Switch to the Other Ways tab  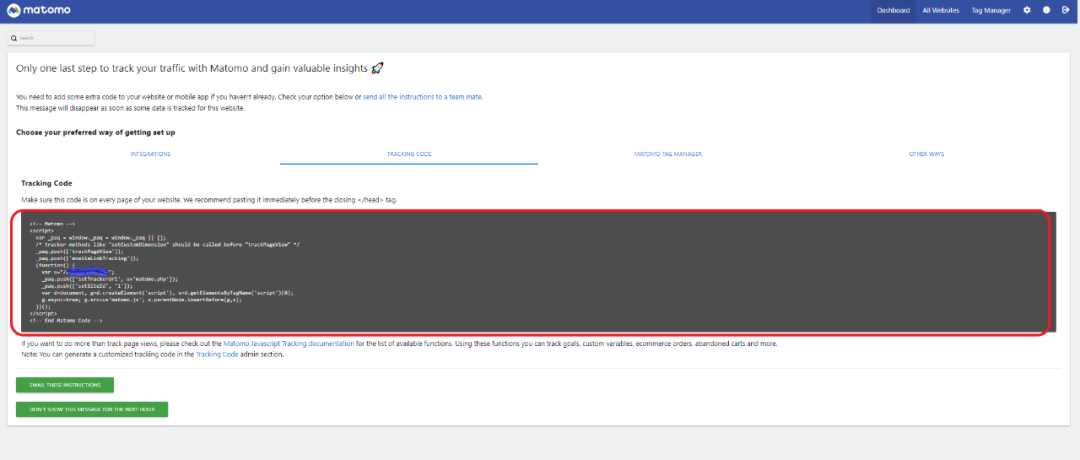coord(926,154)
